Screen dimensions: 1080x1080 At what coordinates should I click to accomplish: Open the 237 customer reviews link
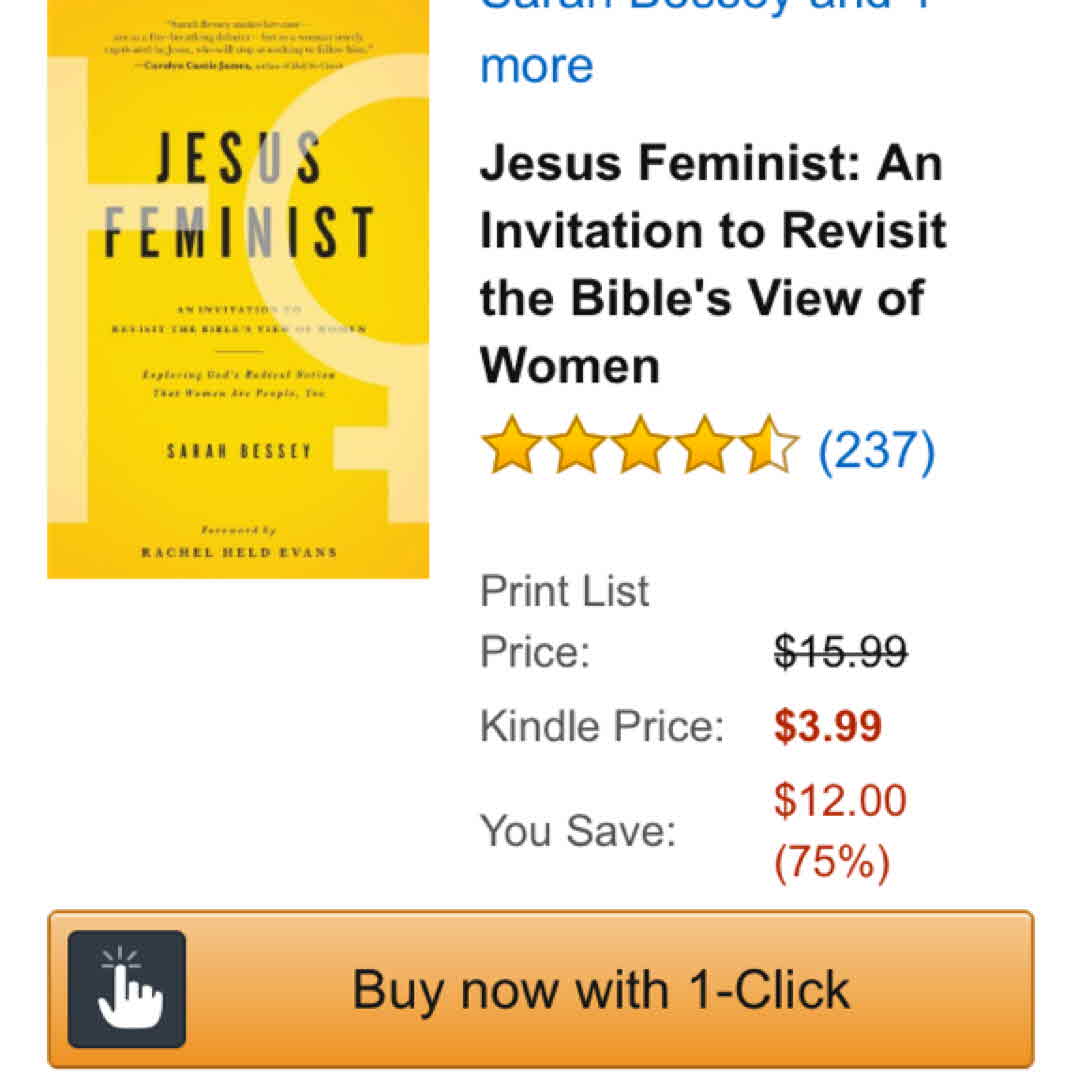876,450
